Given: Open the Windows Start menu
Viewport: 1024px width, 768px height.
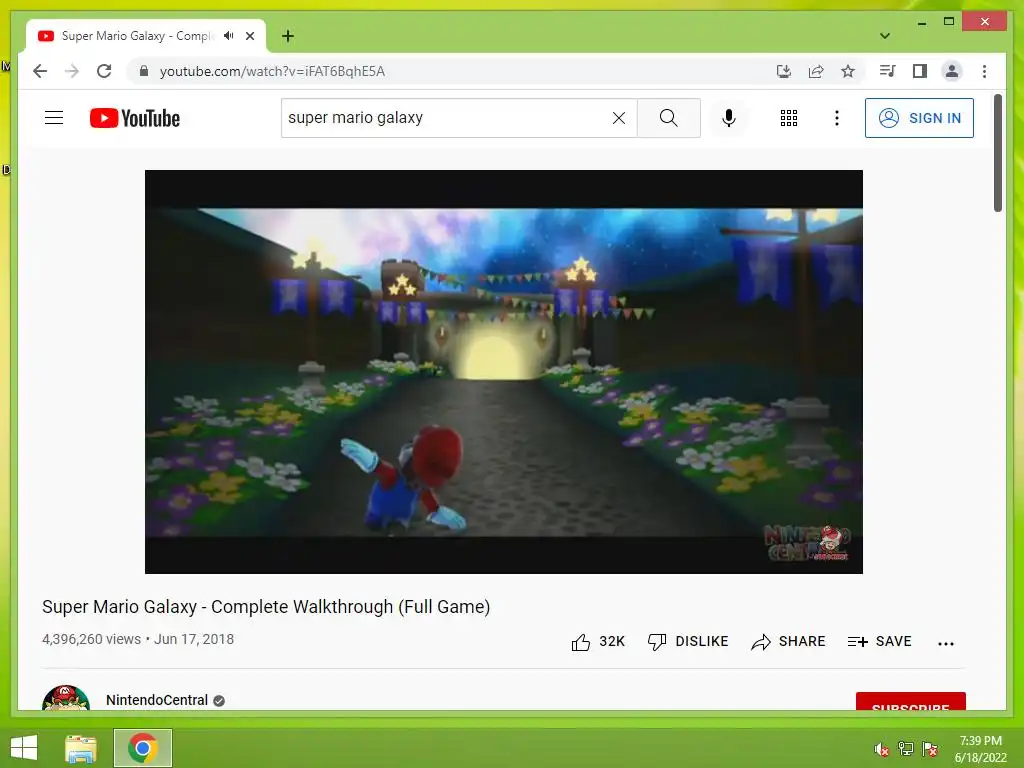Looking at the screenshot, I should 24,748.
